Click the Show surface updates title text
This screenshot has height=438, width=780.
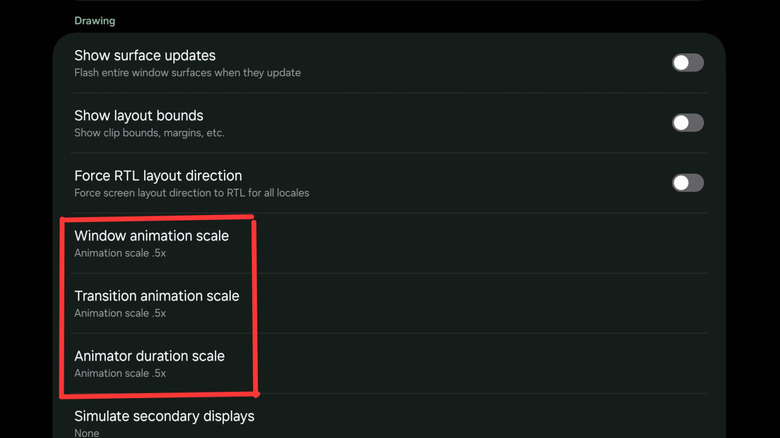pos(144,56)
